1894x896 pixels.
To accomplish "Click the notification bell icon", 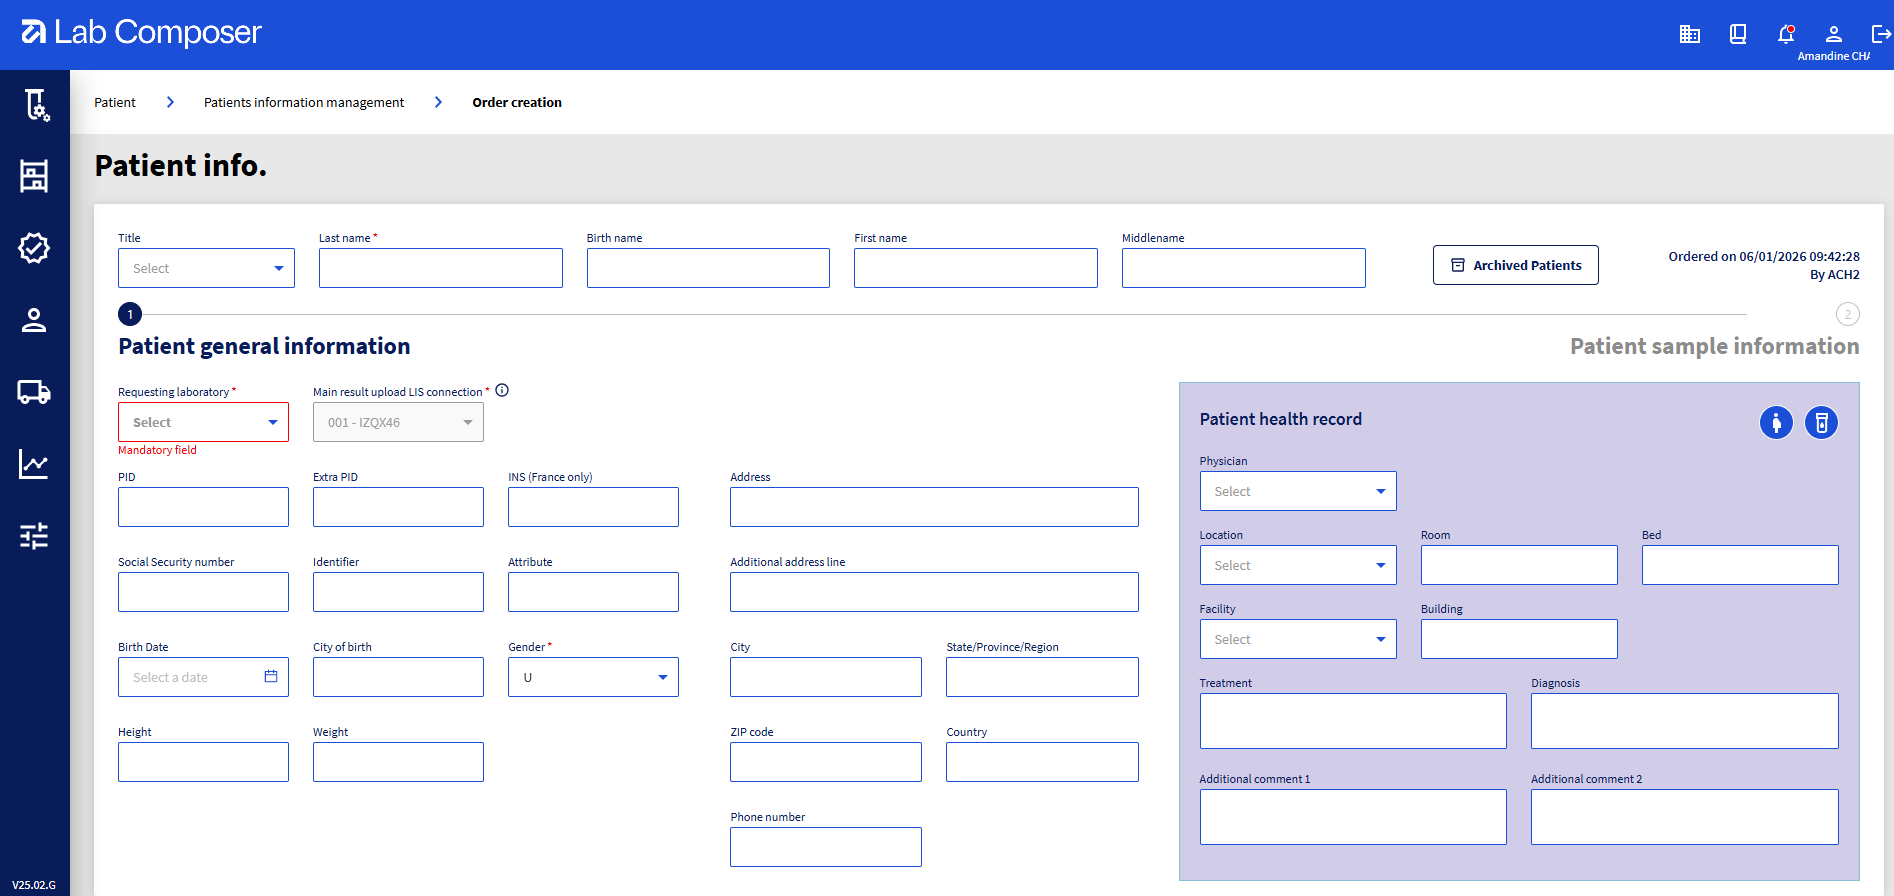I will tap(1786, 34).
